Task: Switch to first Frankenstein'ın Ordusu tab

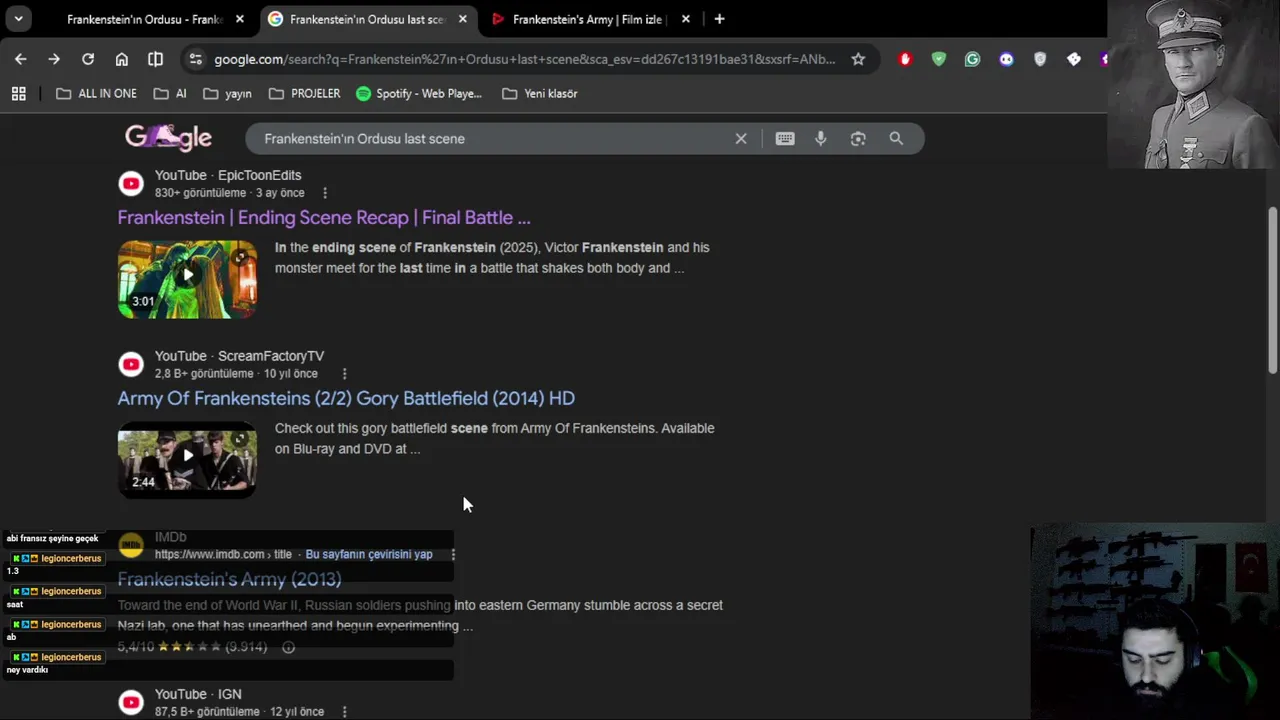Action: [146, 19]
